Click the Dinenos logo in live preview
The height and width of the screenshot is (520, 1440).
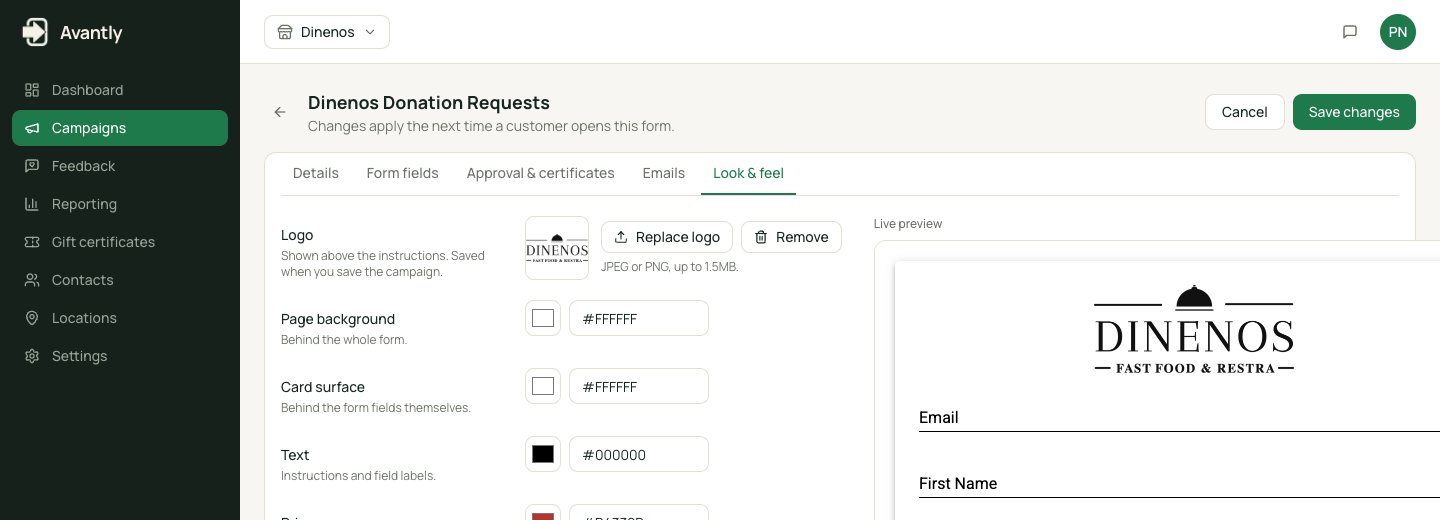coord(1194,330)
